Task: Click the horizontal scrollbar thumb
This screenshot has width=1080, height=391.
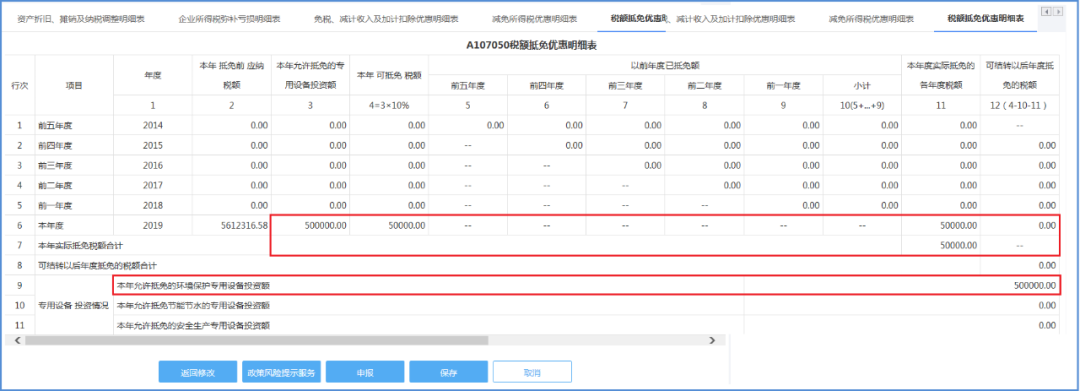Action: click(256, 340)
